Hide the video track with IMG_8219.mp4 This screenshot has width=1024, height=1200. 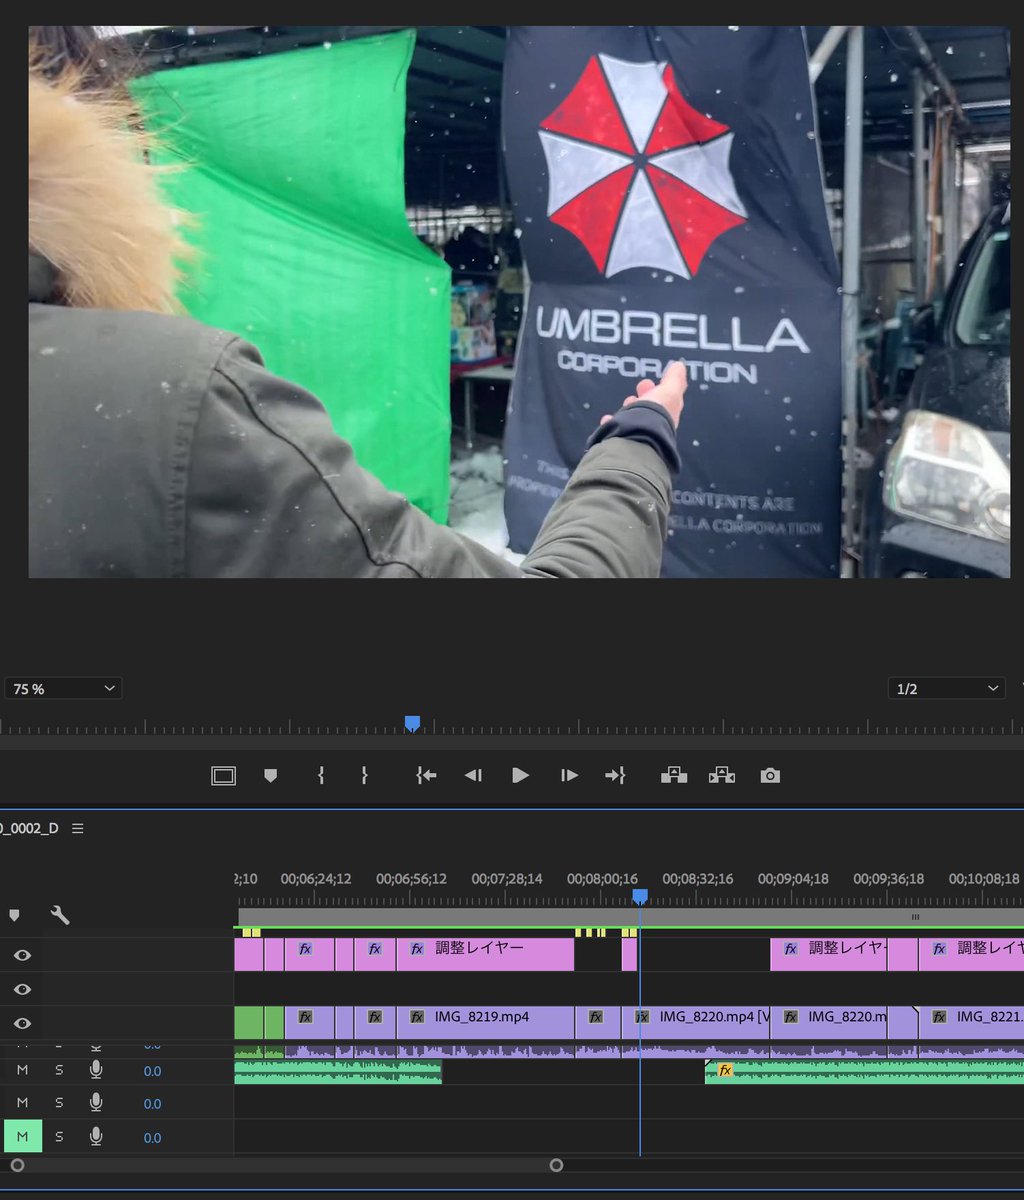coord(22,1023)
